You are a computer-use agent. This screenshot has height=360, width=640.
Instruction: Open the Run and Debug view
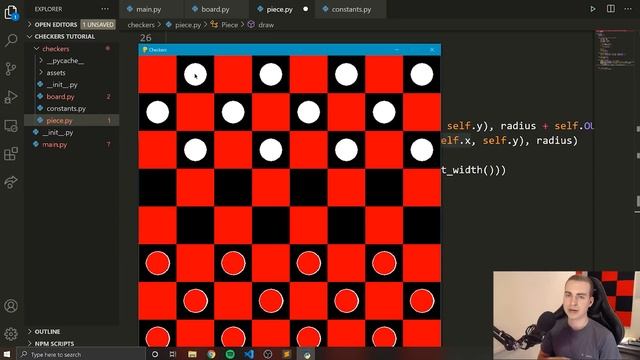pos(11,97)
